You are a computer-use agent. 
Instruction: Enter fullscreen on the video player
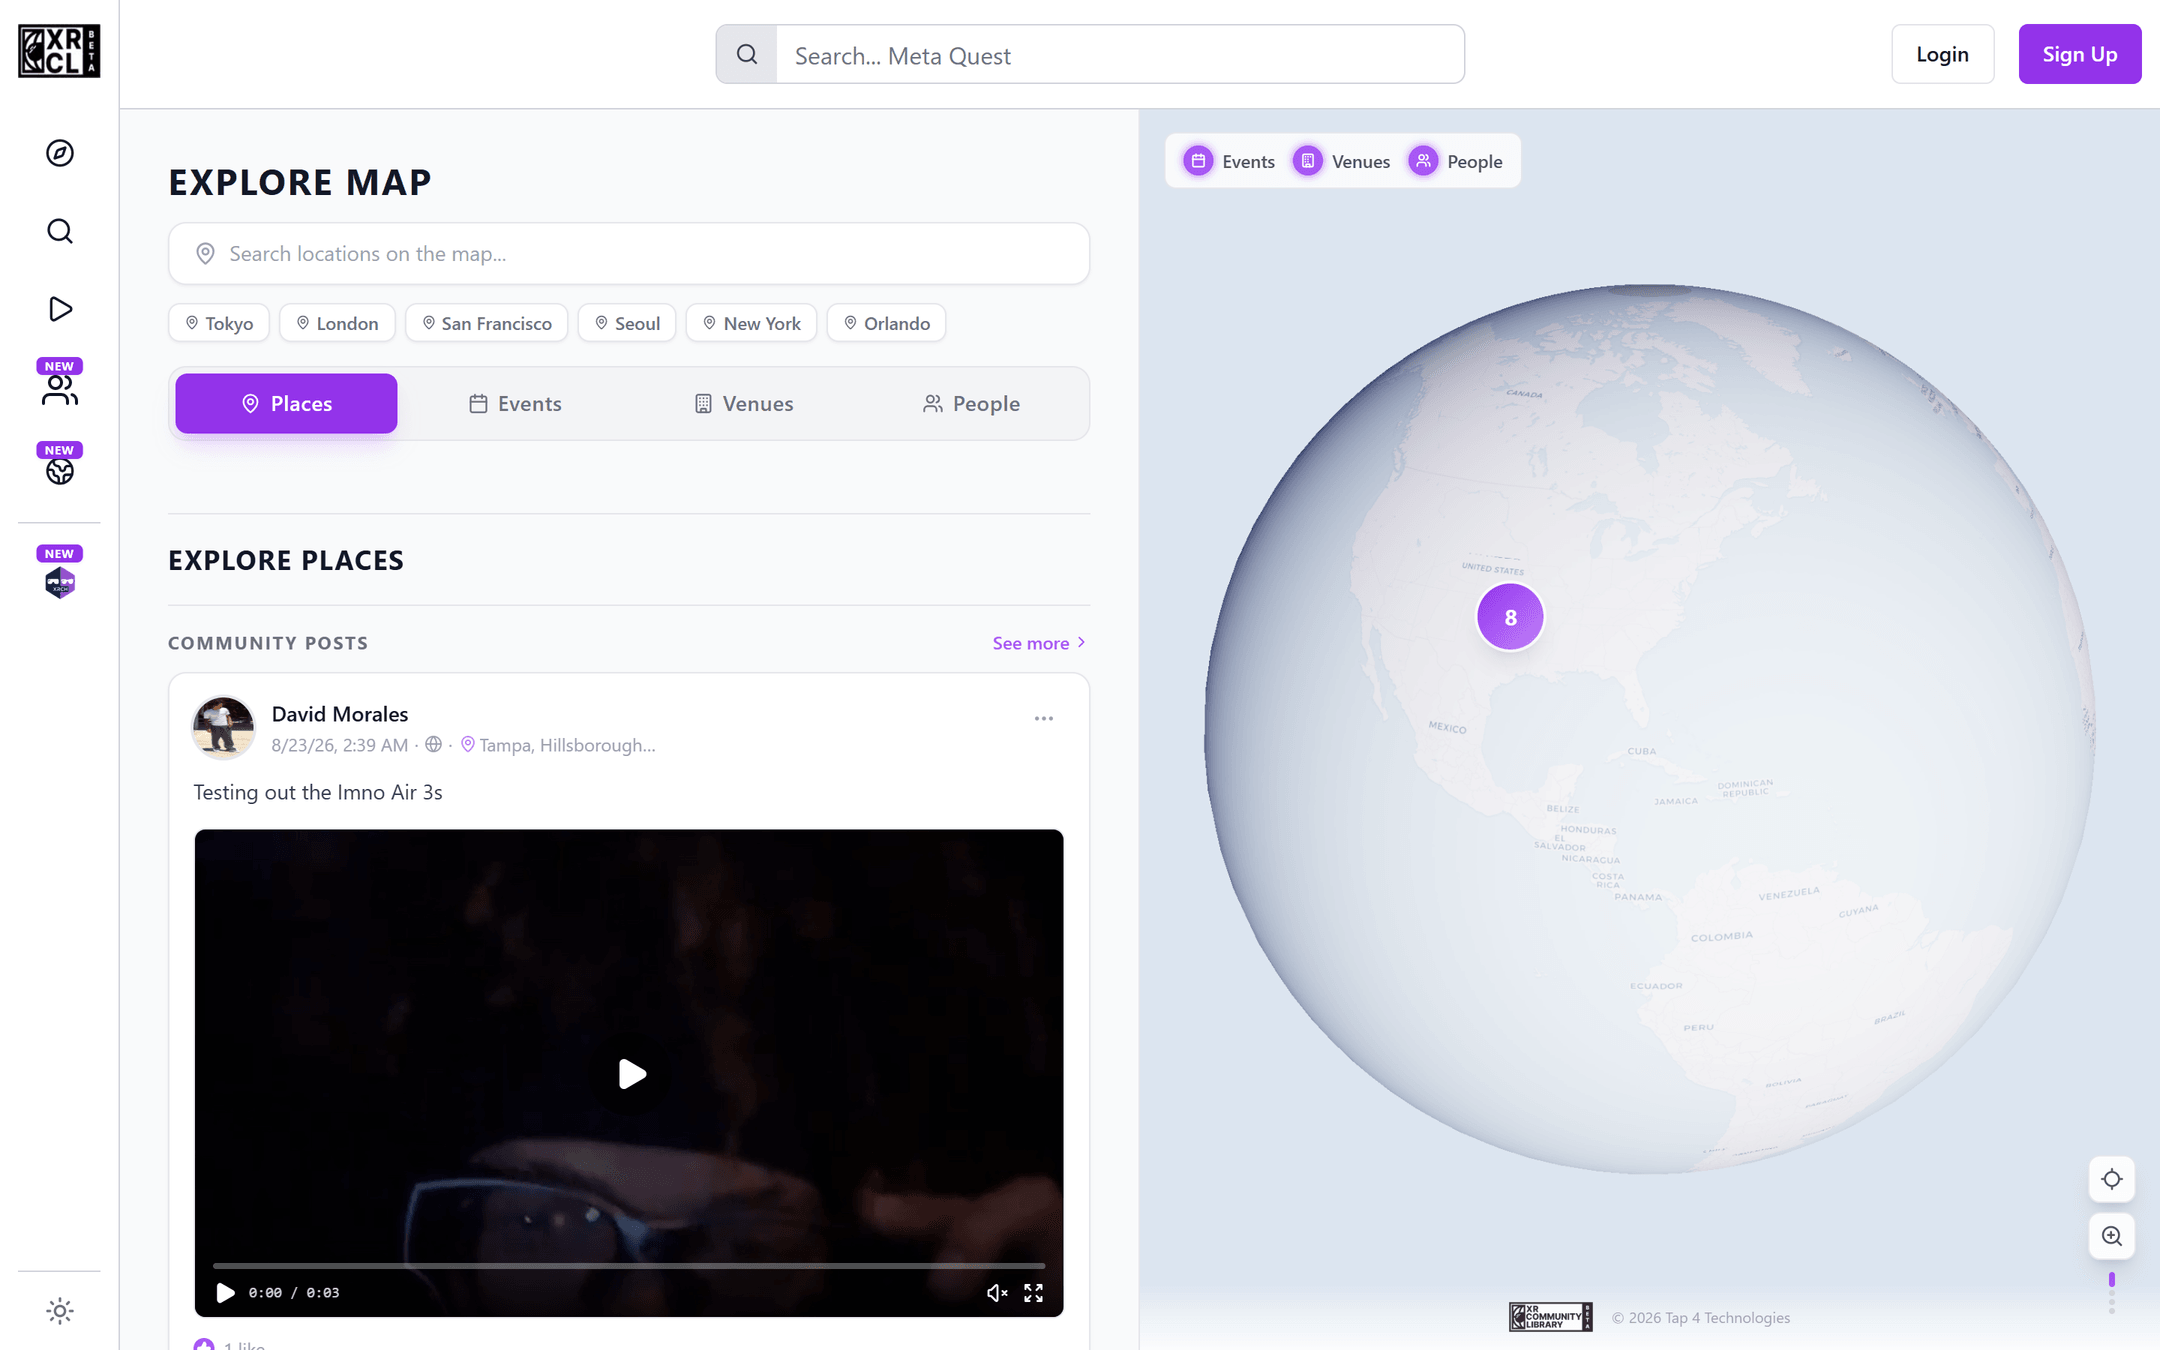pyautogui.click(x=1033, y=1293)
